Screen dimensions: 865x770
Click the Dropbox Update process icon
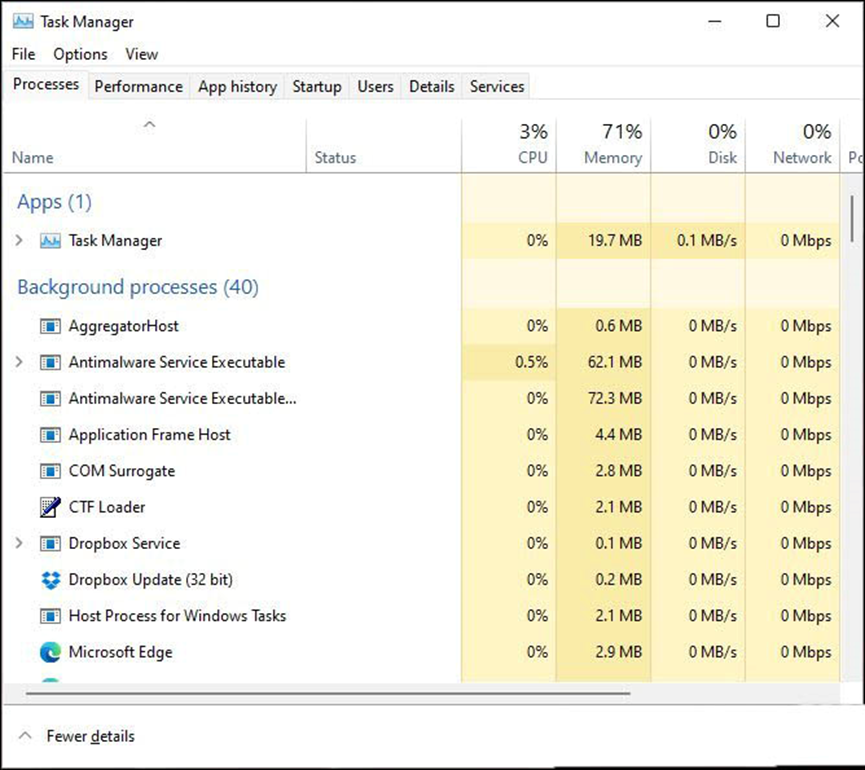(50, 580)
